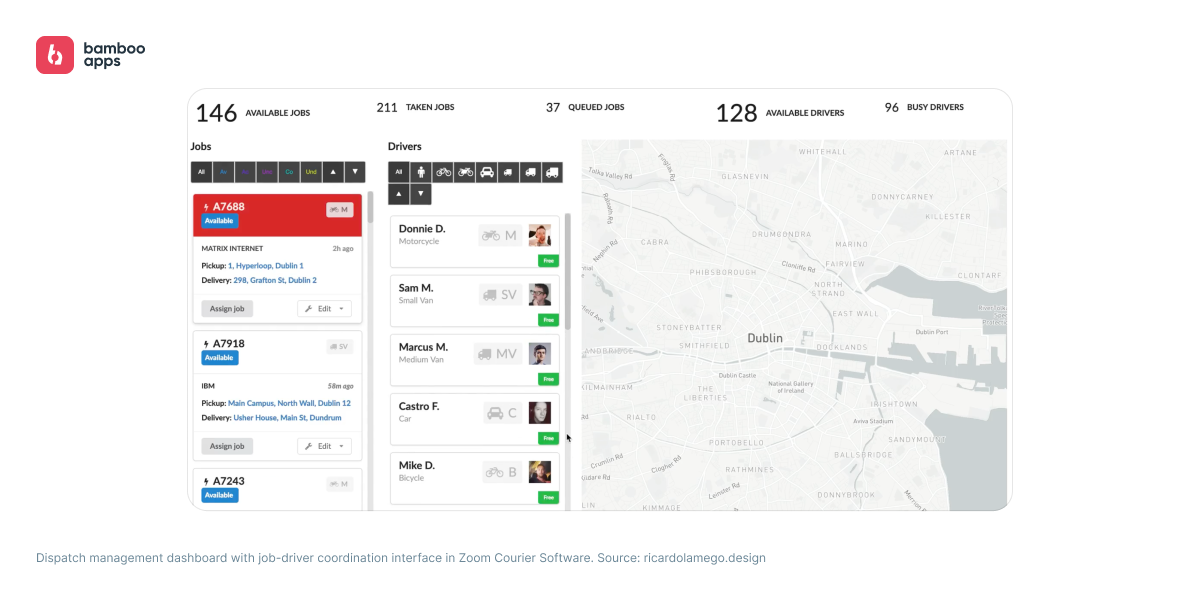This screenshot has height=600, width=1200.
Task: Open delivery address 298, Grafton St
Action: pyautogui.click(x=275, y=281)
